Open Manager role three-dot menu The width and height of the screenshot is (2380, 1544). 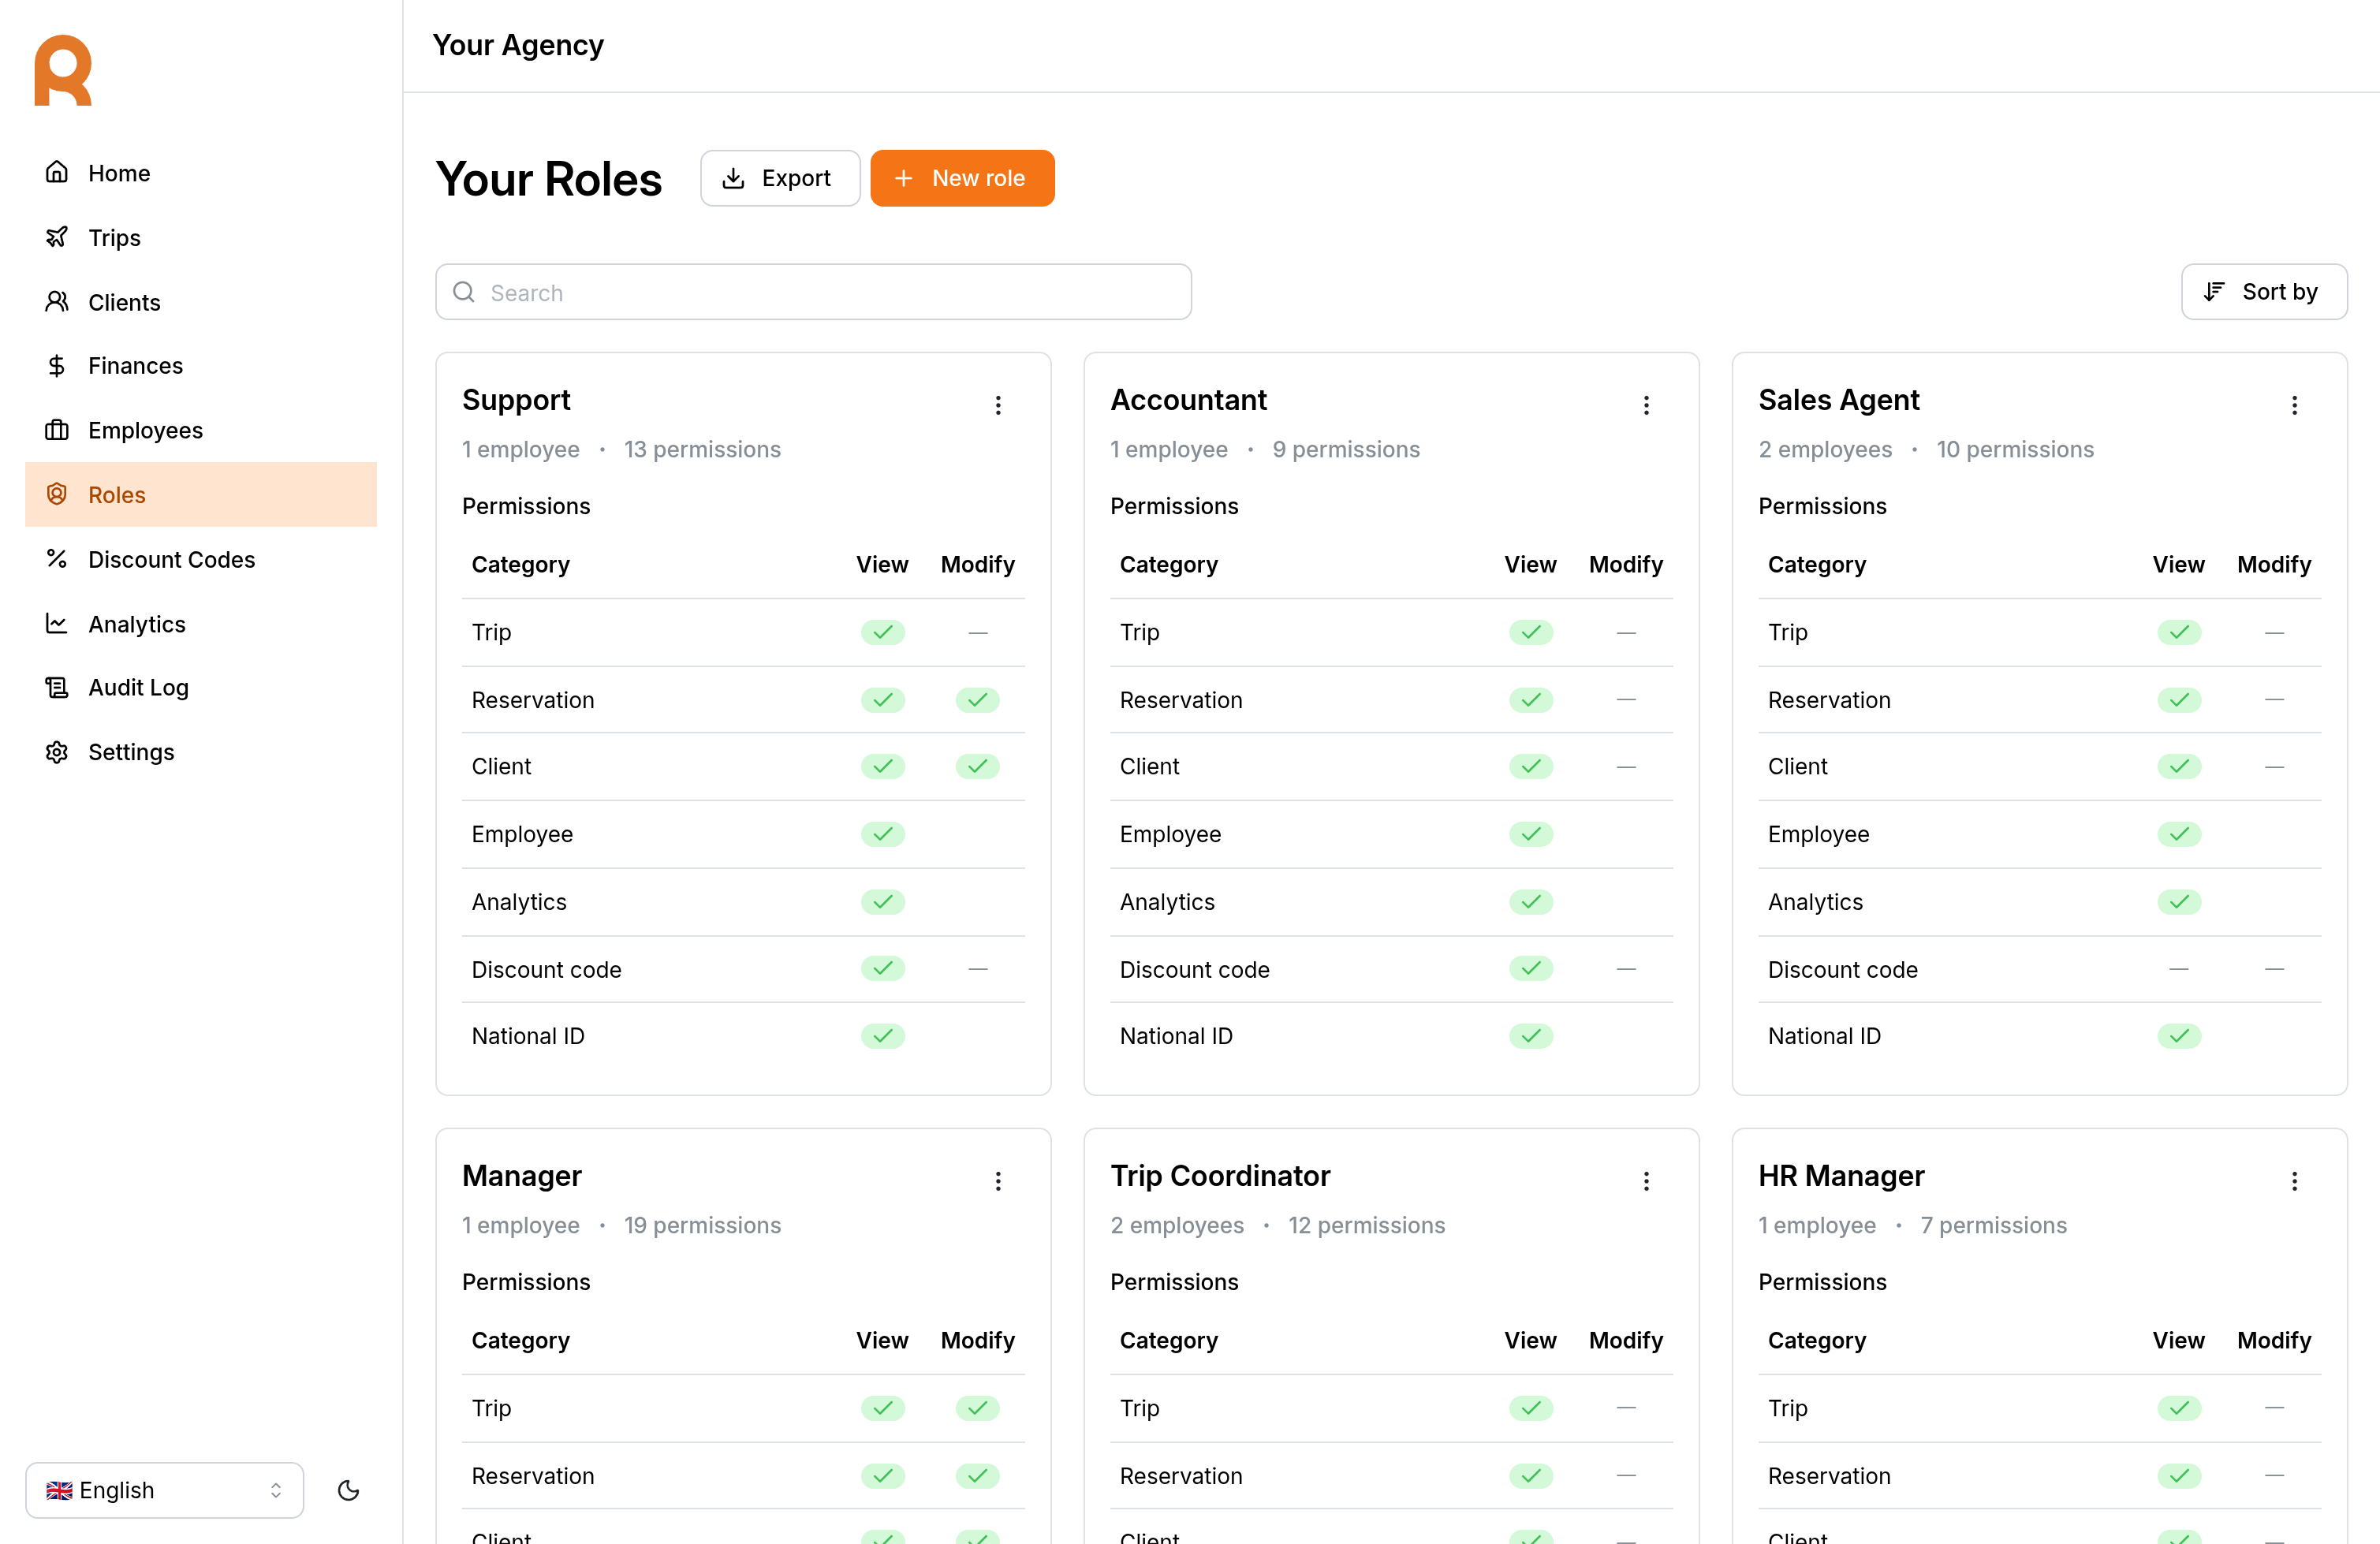point(998,1181)
